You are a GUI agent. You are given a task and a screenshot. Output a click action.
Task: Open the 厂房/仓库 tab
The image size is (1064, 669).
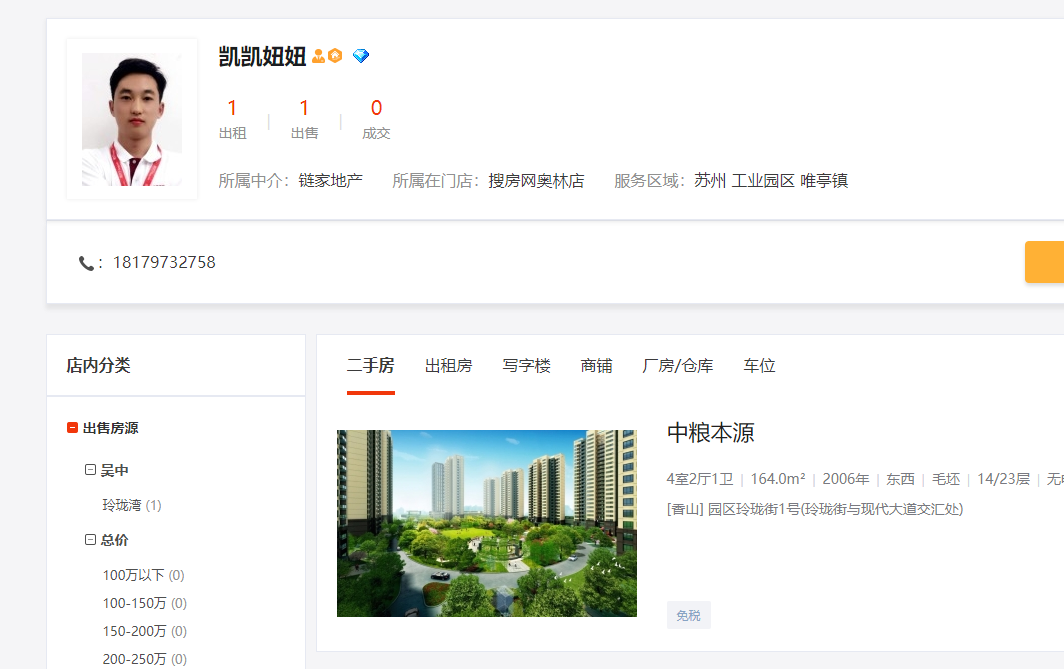click(677, 366)
